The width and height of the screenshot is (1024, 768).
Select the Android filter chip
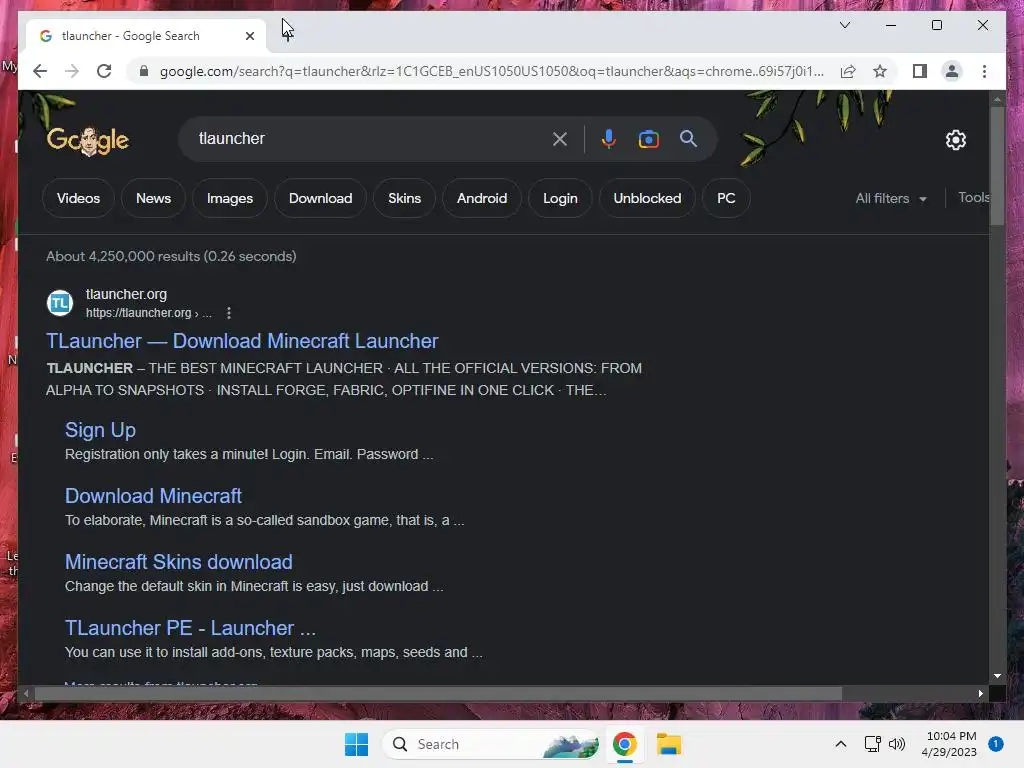coord(482,199)
